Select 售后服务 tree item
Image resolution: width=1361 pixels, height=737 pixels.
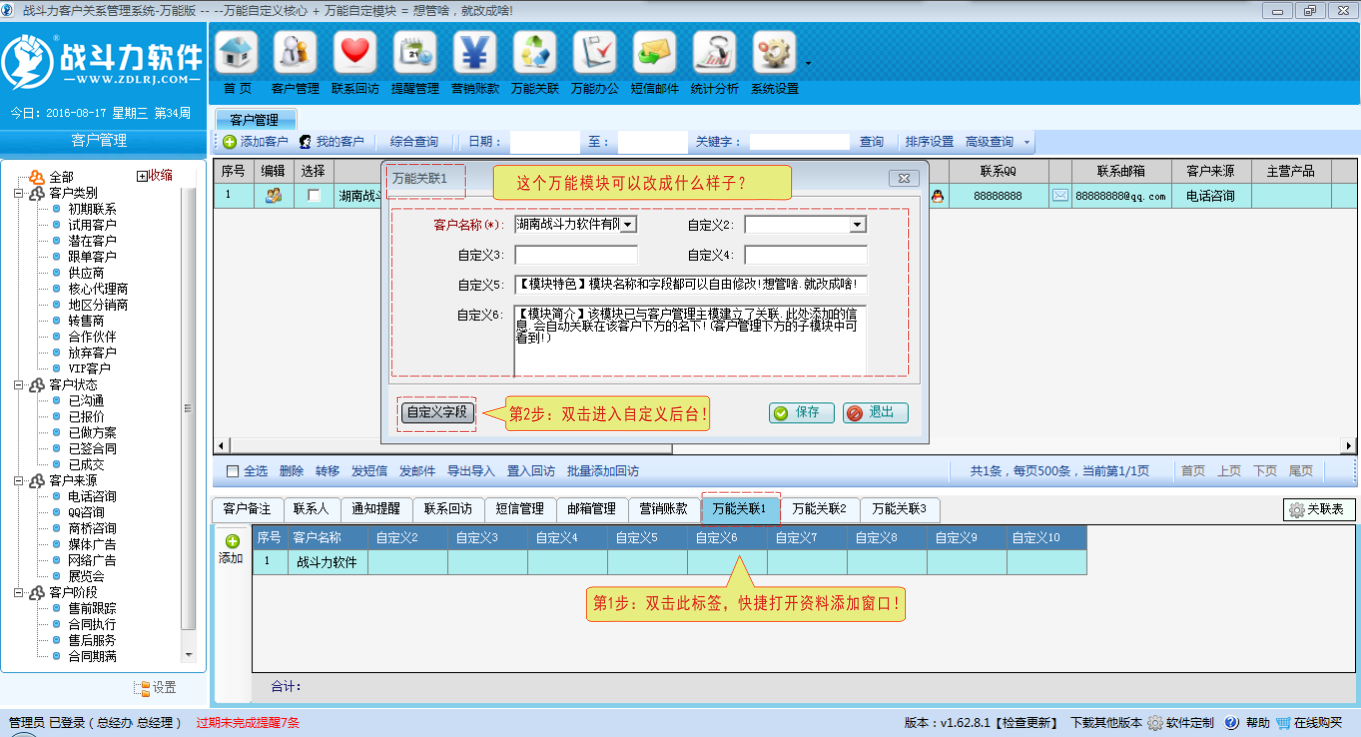pyautogui.click(x=92, y=641)
